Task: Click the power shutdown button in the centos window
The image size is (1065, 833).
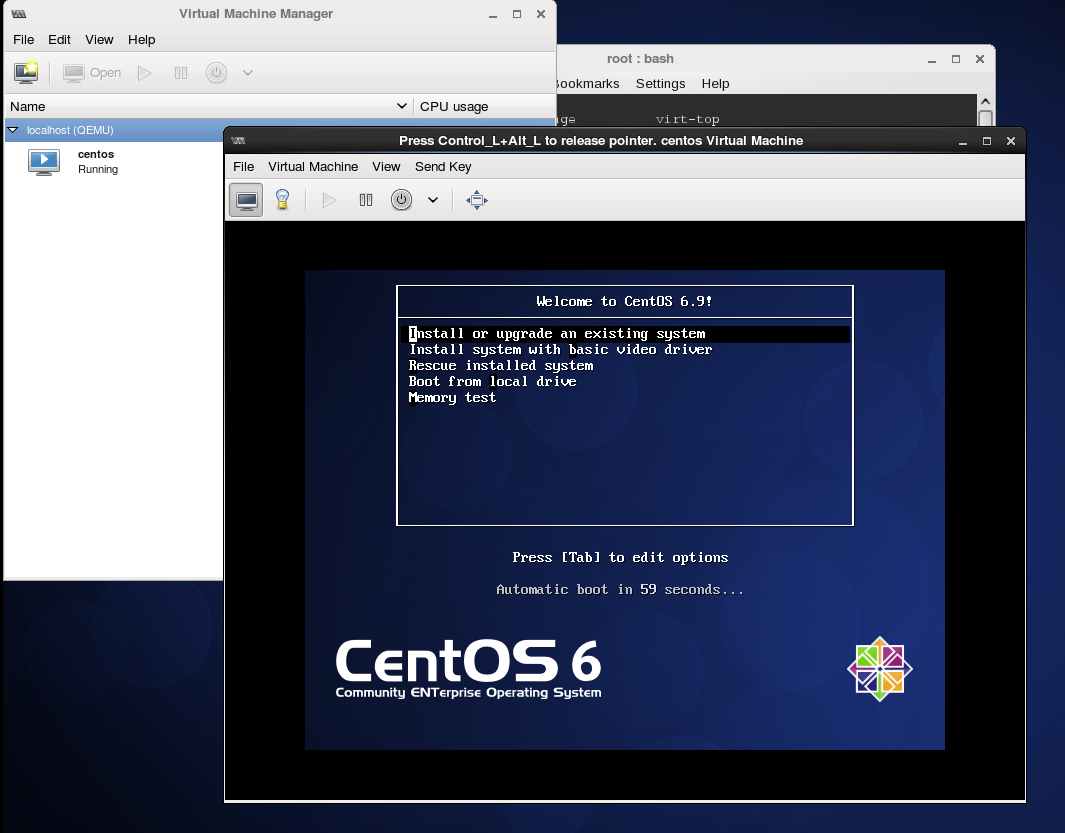Action: (x=401, y=200)
